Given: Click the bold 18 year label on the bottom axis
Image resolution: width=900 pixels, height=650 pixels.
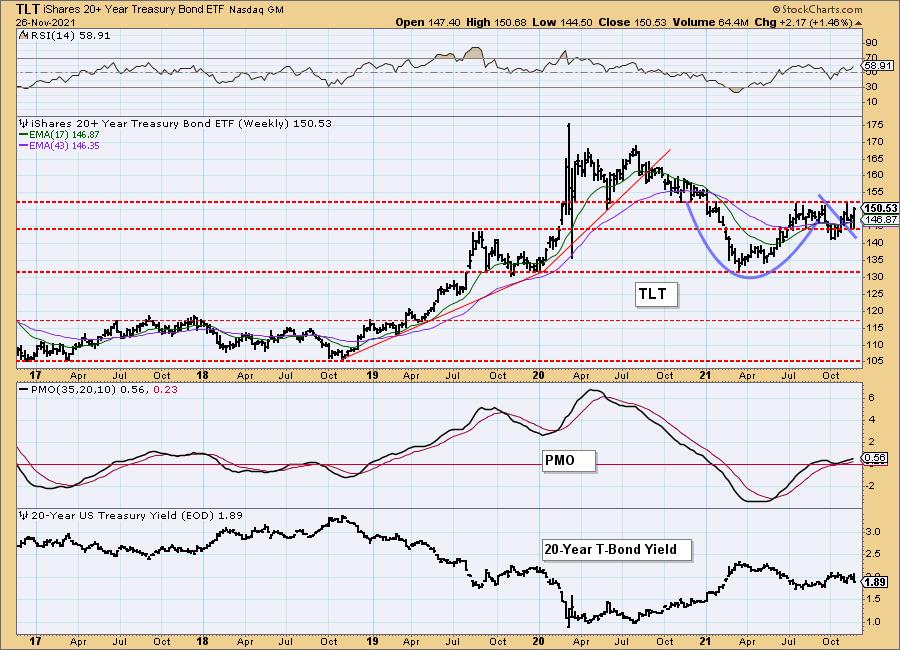Looking at the screenshot, I should click(x=202, y=641).
